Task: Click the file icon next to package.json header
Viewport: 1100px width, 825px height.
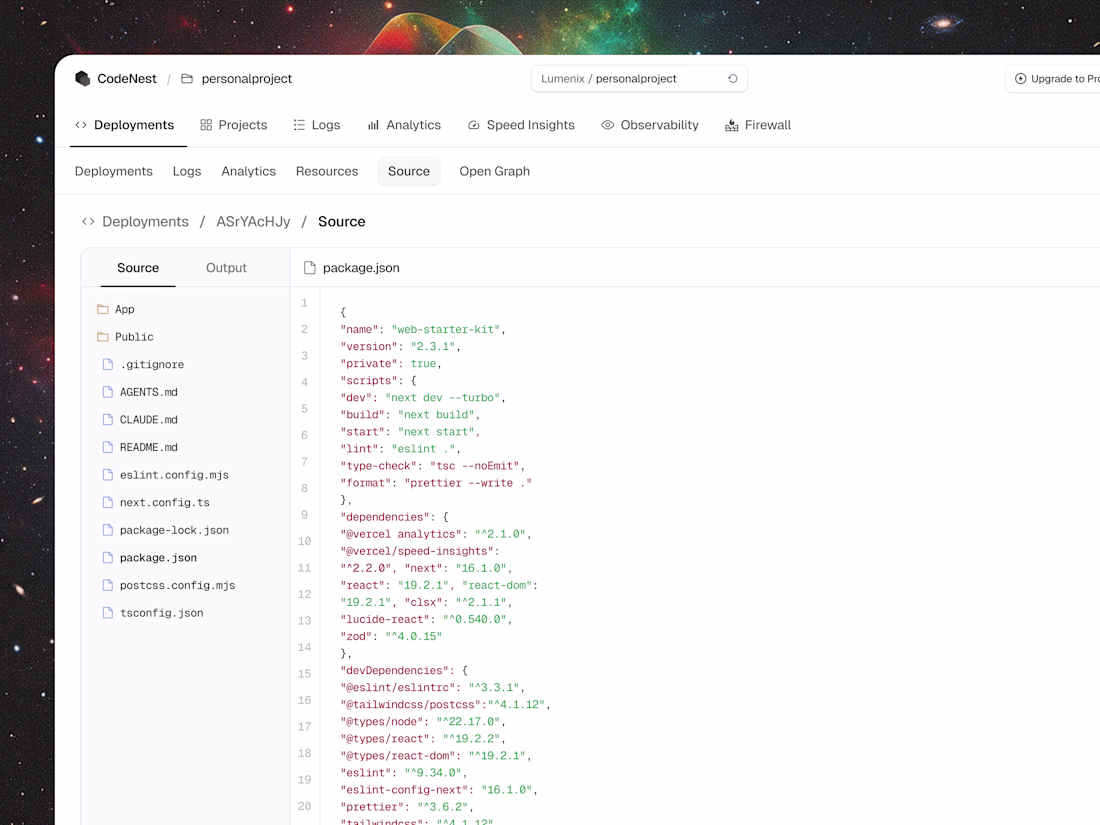Action: 309,268
